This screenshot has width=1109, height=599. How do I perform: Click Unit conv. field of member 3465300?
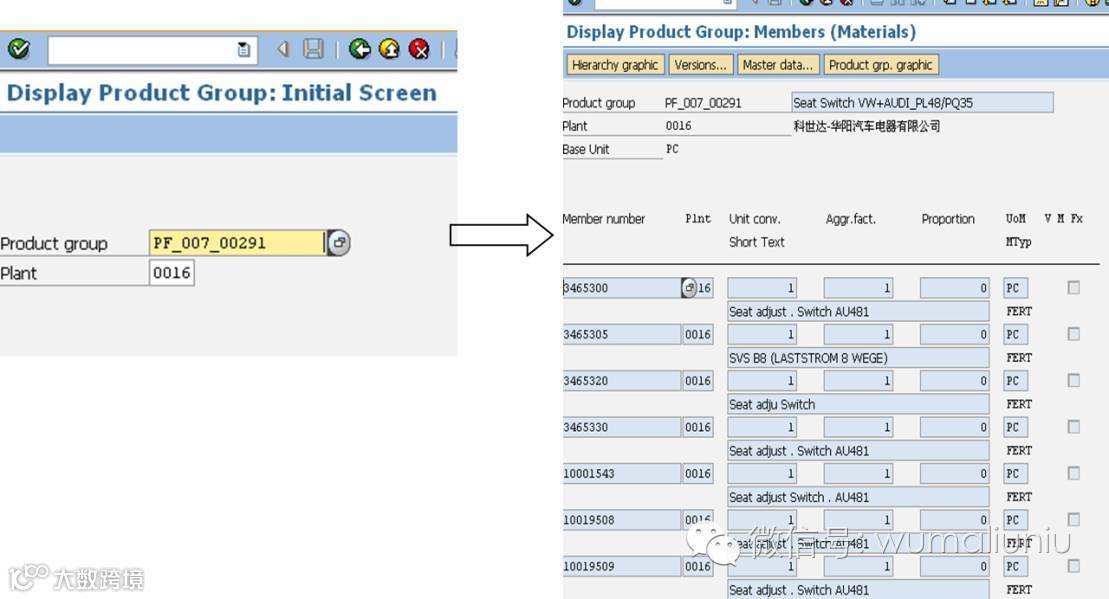pos(762,288)
